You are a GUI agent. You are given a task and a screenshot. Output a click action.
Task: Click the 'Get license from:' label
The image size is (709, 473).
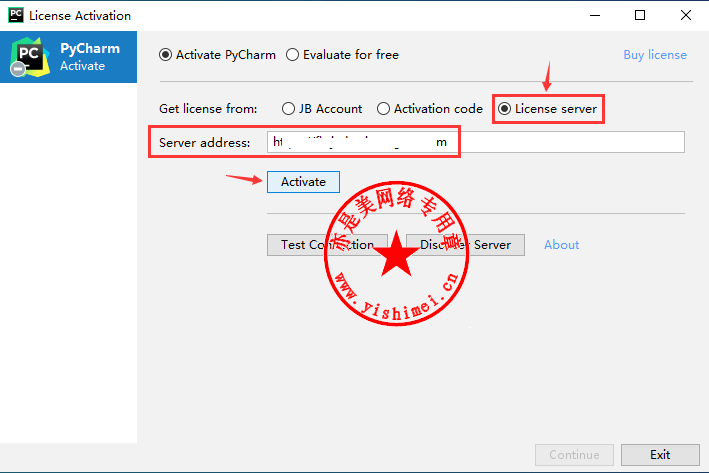tap(208, 109)
